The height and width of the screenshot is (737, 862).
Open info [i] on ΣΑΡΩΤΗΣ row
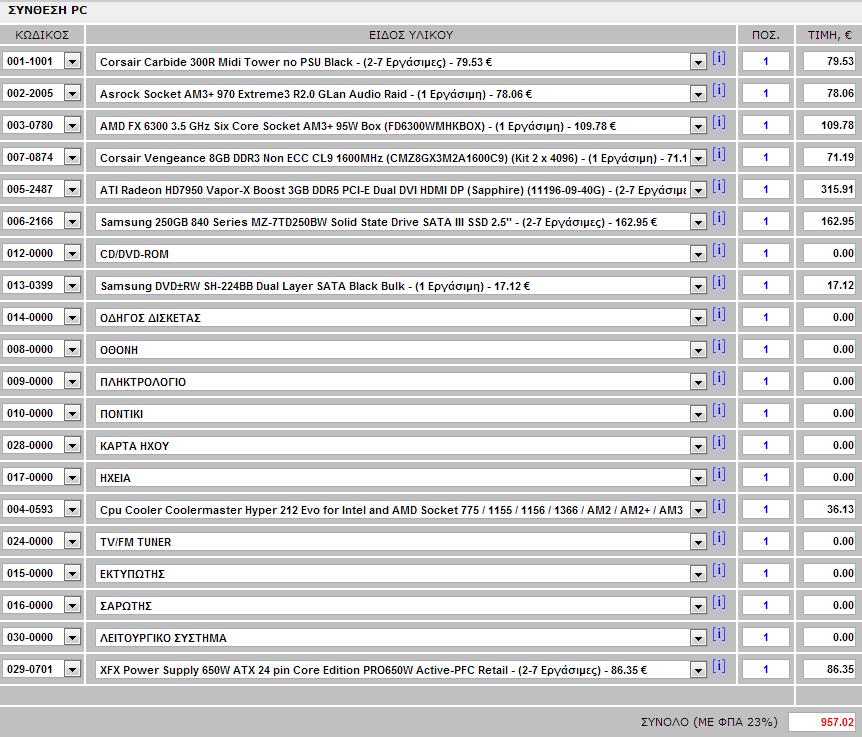click(719, 601)
